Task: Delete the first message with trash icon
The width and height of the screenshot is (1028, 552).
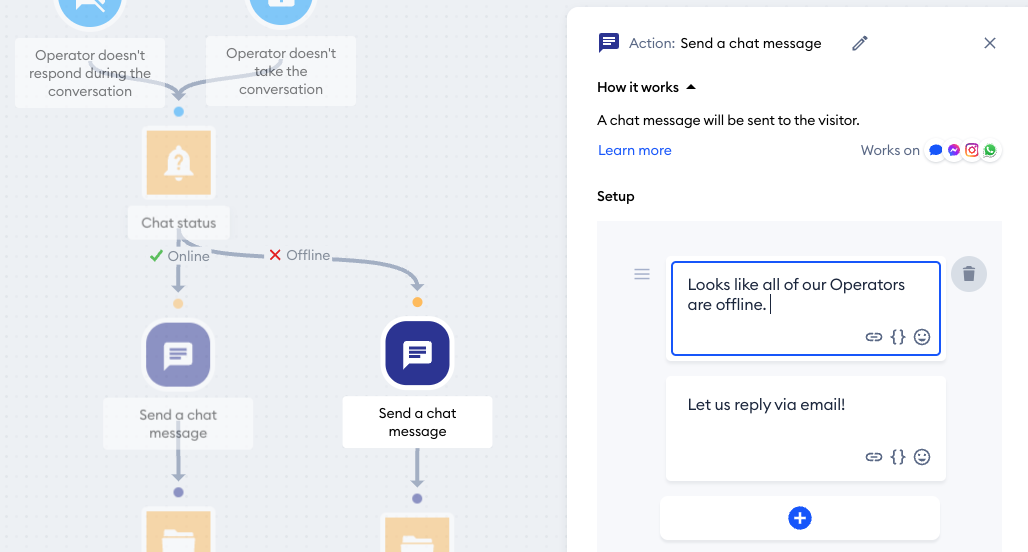Action: pyautogui.click(x=968, y=274)
